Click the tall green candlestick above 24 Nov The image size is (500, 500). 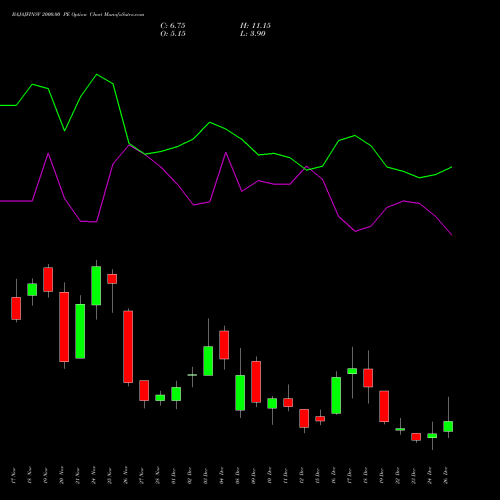click(x=96, y=286)
